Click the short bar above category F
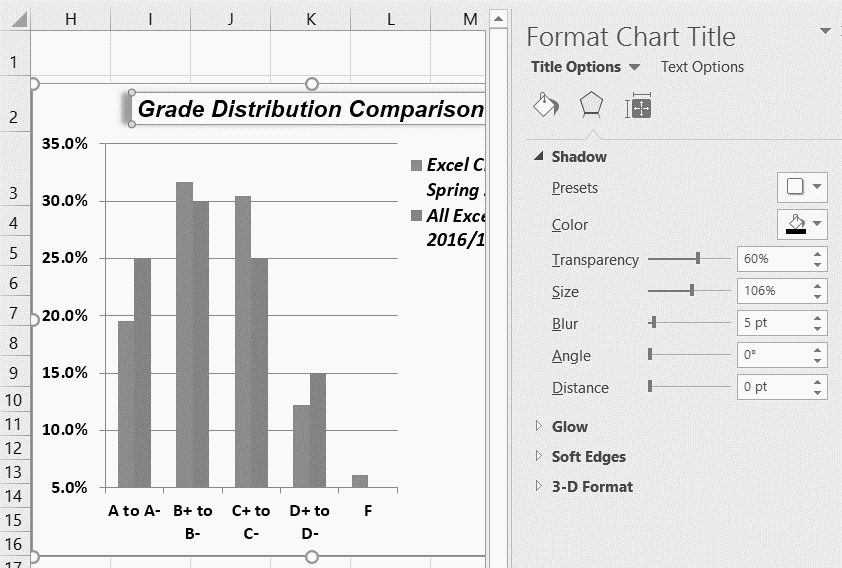The width and height of the screenshot is (842, 568). point(360,481)
